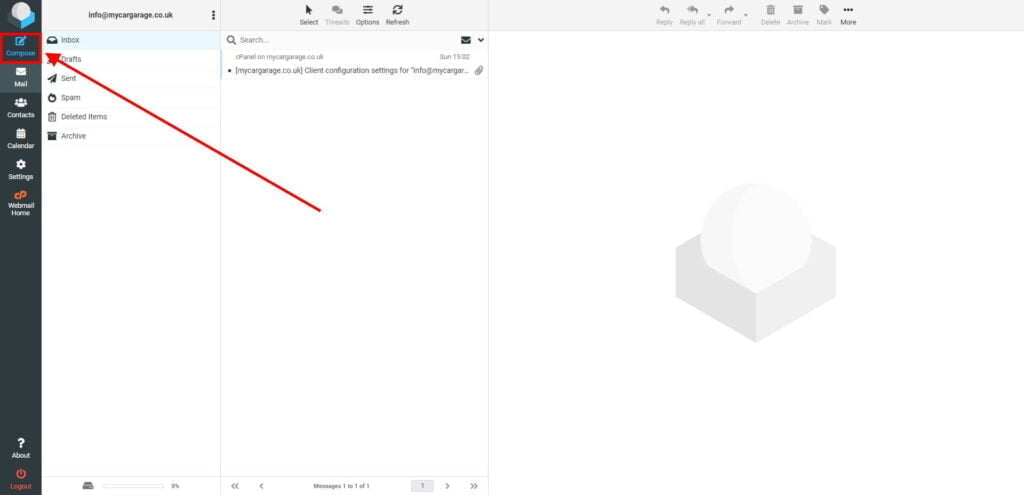Viewport: 1024px width, 495px height.
Task: Click the Delete trash button
Action: 771,14
